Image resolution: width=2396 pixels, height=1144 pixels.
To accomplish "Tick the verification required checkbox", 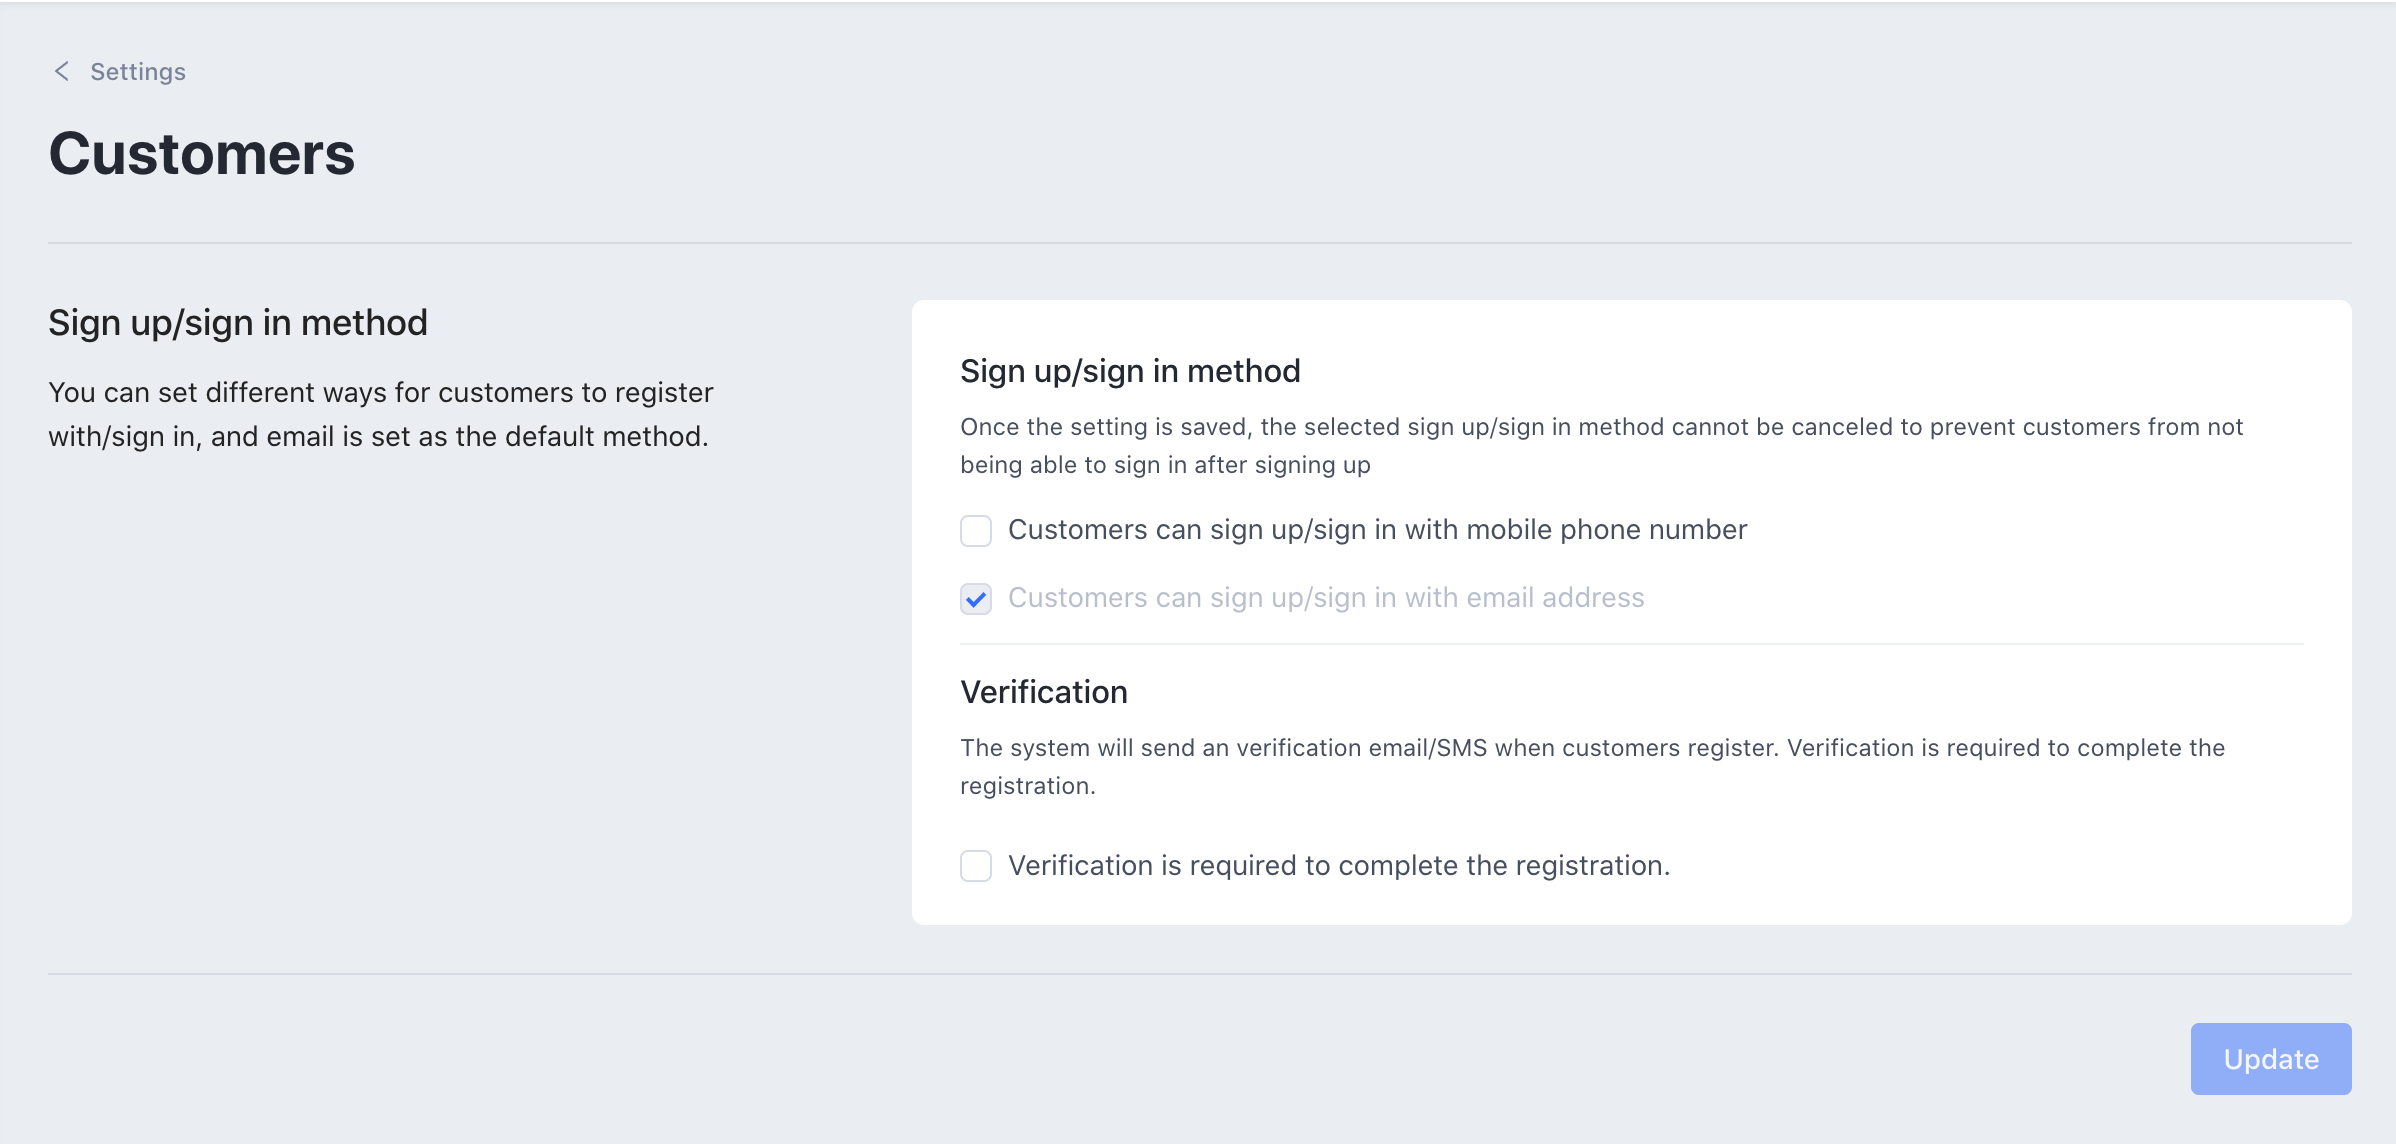I will click(976, 865).
